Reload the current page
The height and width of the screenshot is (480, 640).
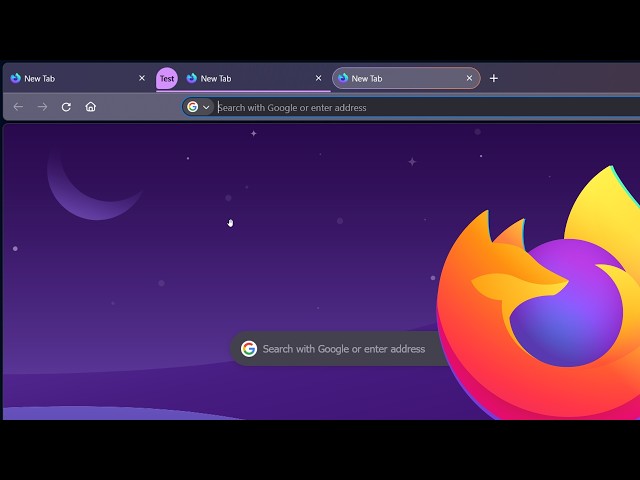66,107
